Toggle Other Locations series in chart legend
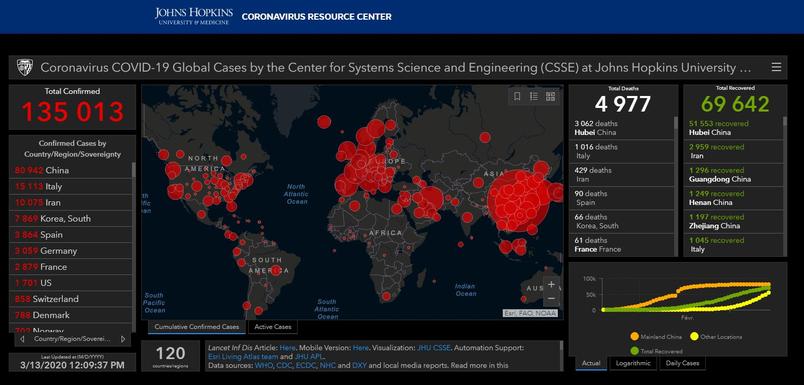The height and width of the screenshot is (385, 804). pyautogui.click(x=713, y=337)
